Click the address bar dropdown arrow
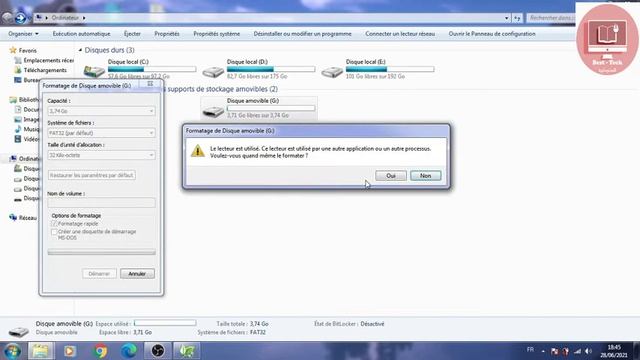Screen dimensions: 640x360 (506, 18)
